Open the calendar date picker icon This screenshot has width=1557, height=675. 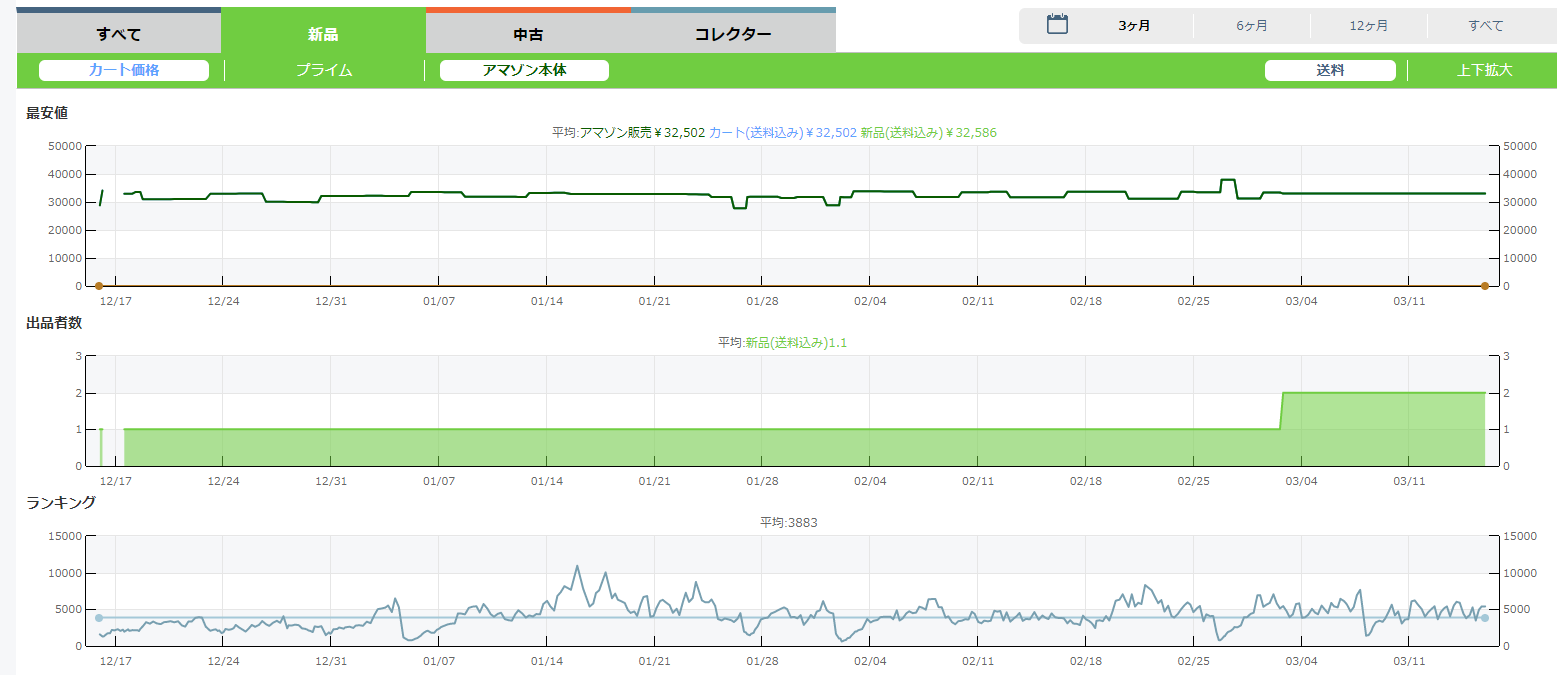pos(1057,25)
